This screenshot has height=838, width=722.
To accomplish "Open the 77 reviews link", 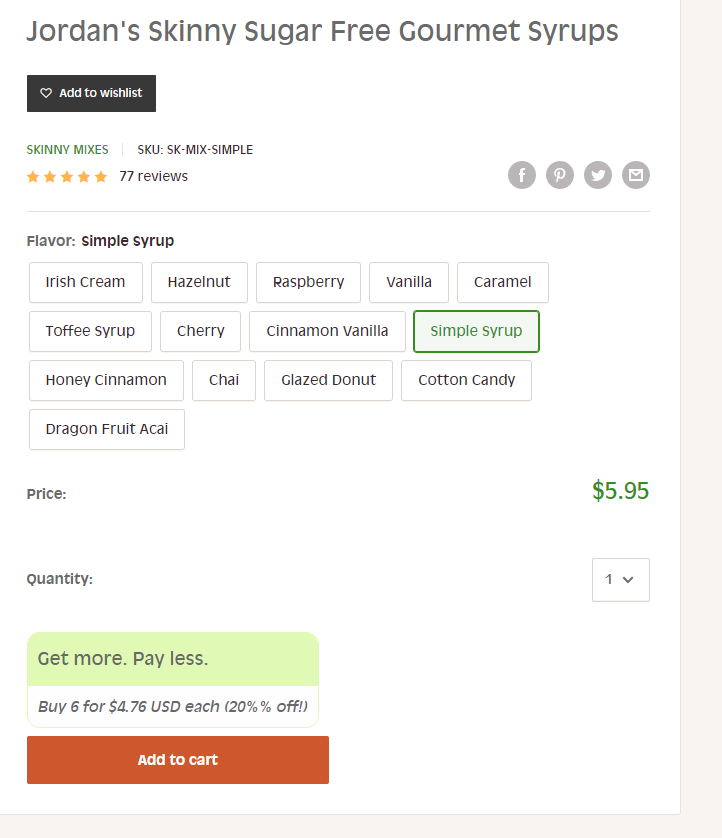I will tap(153, 176).
